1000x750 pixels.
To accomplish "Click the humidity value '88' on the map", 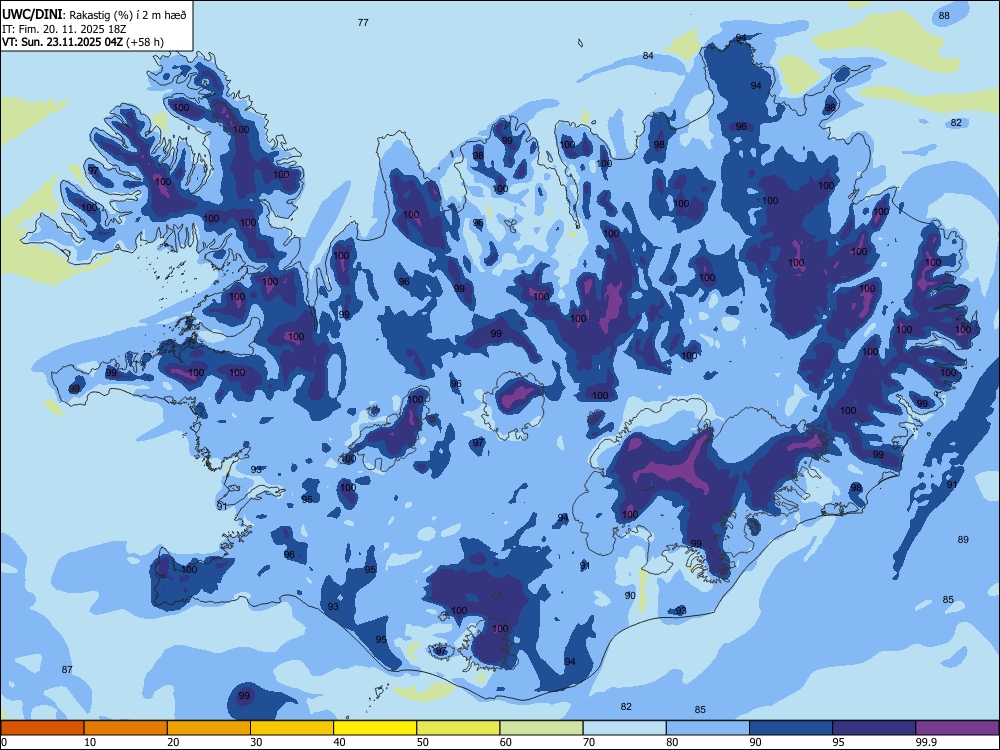I will tap(944, 15).
